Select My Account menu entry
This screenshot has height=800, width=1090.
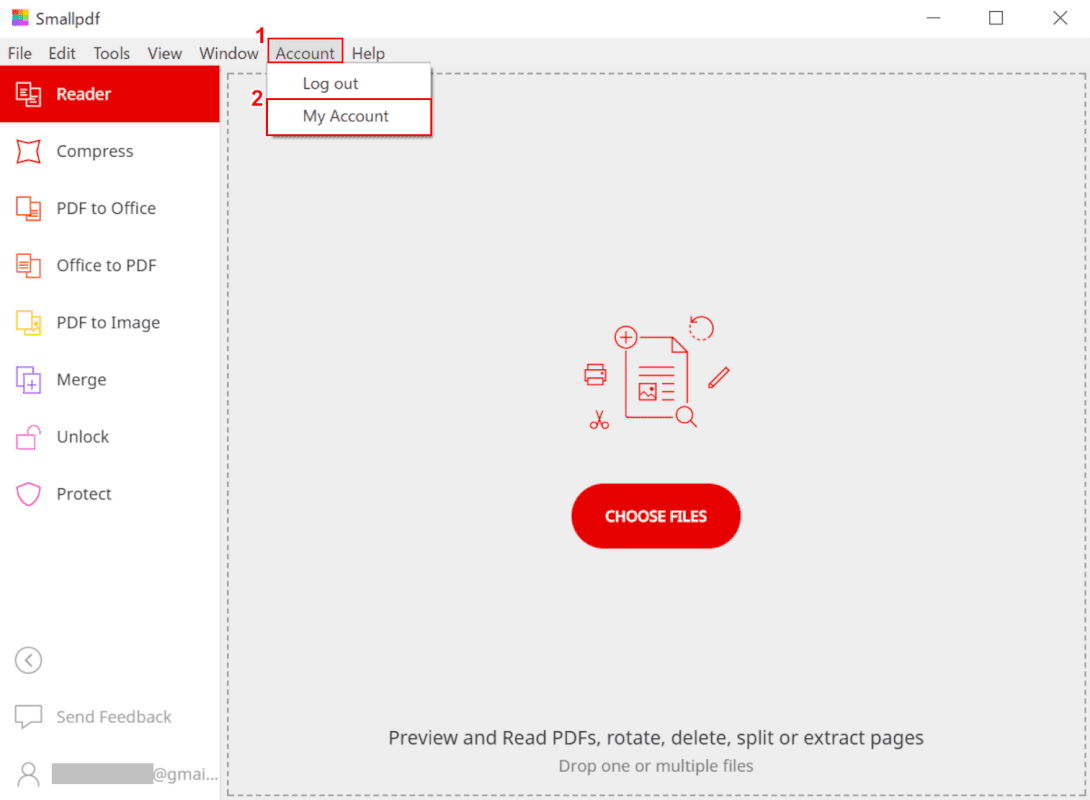(x=349, y=116)
